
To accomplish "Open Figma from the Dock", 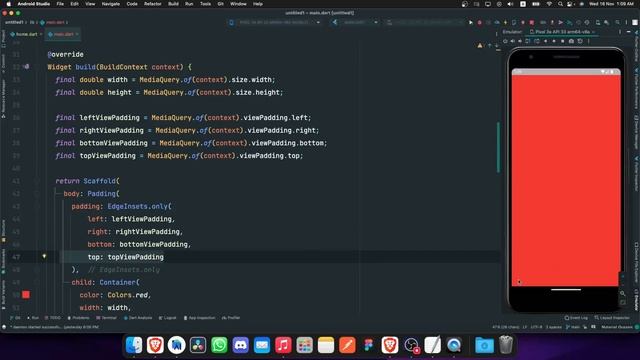I will (x=369, y=345).
